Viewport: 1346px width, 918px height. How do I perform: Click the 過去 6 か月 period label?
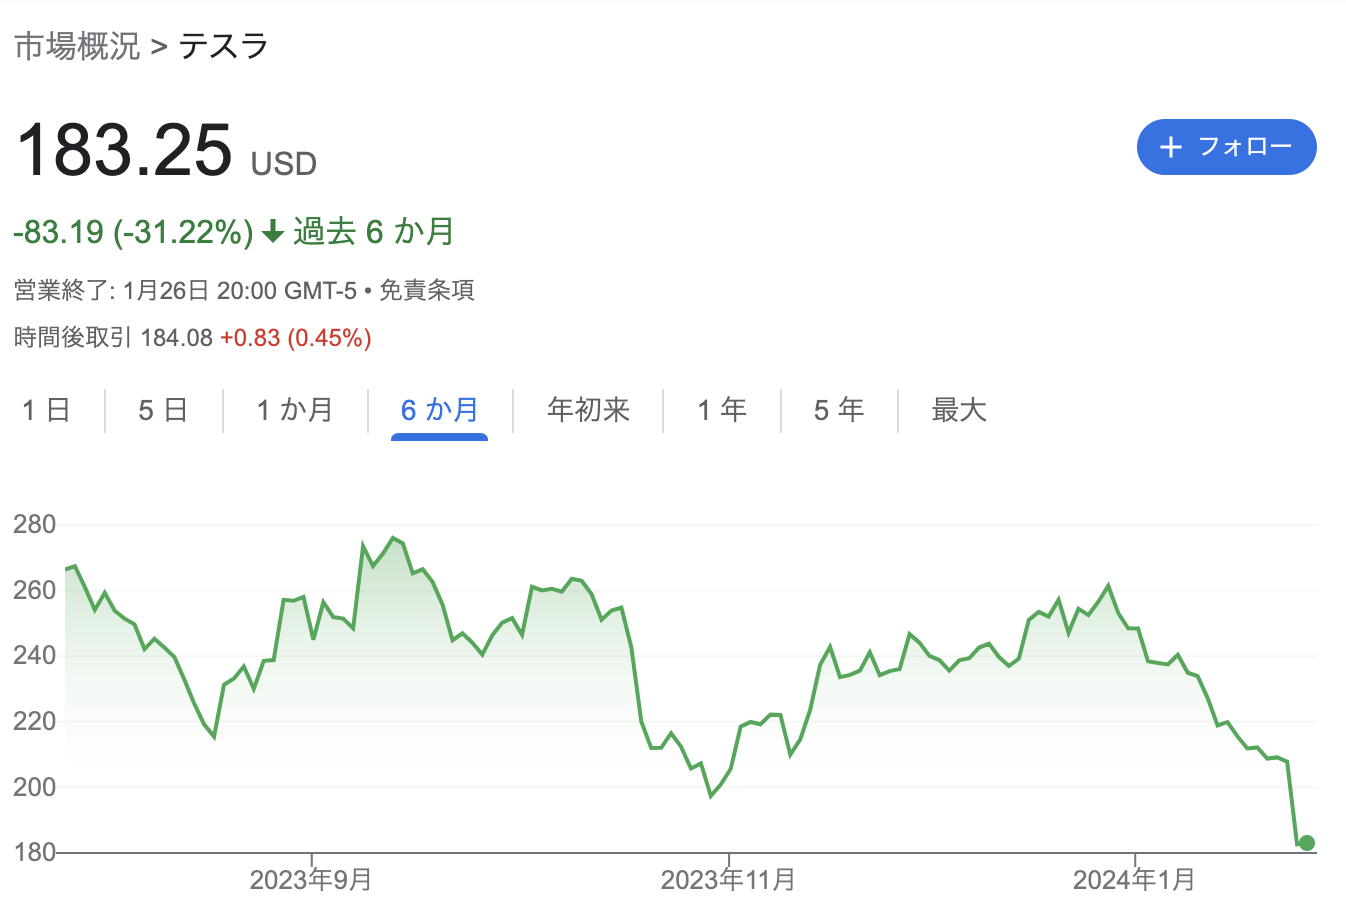click(x=374, y=232)
